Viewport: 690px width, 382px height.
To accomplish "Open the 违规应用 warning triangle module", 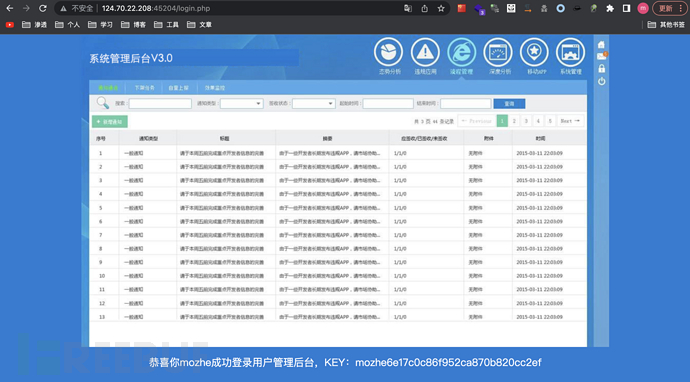I will pyautogui.click(x=425, y=52).
